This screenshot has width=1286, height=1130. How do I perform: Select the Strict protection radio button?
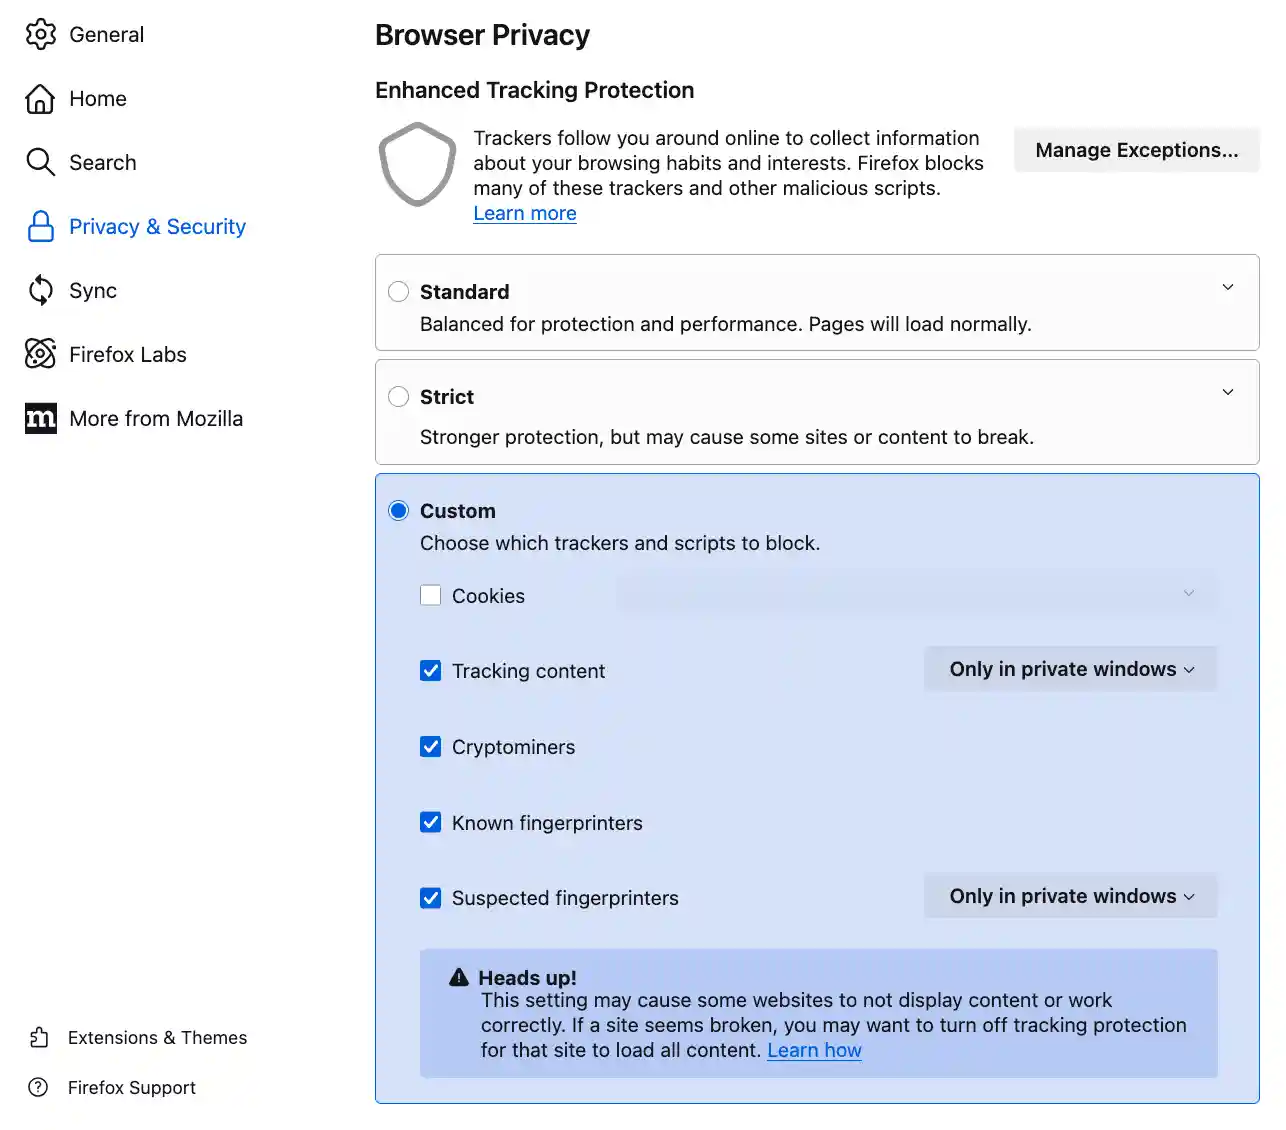[399, 396]
